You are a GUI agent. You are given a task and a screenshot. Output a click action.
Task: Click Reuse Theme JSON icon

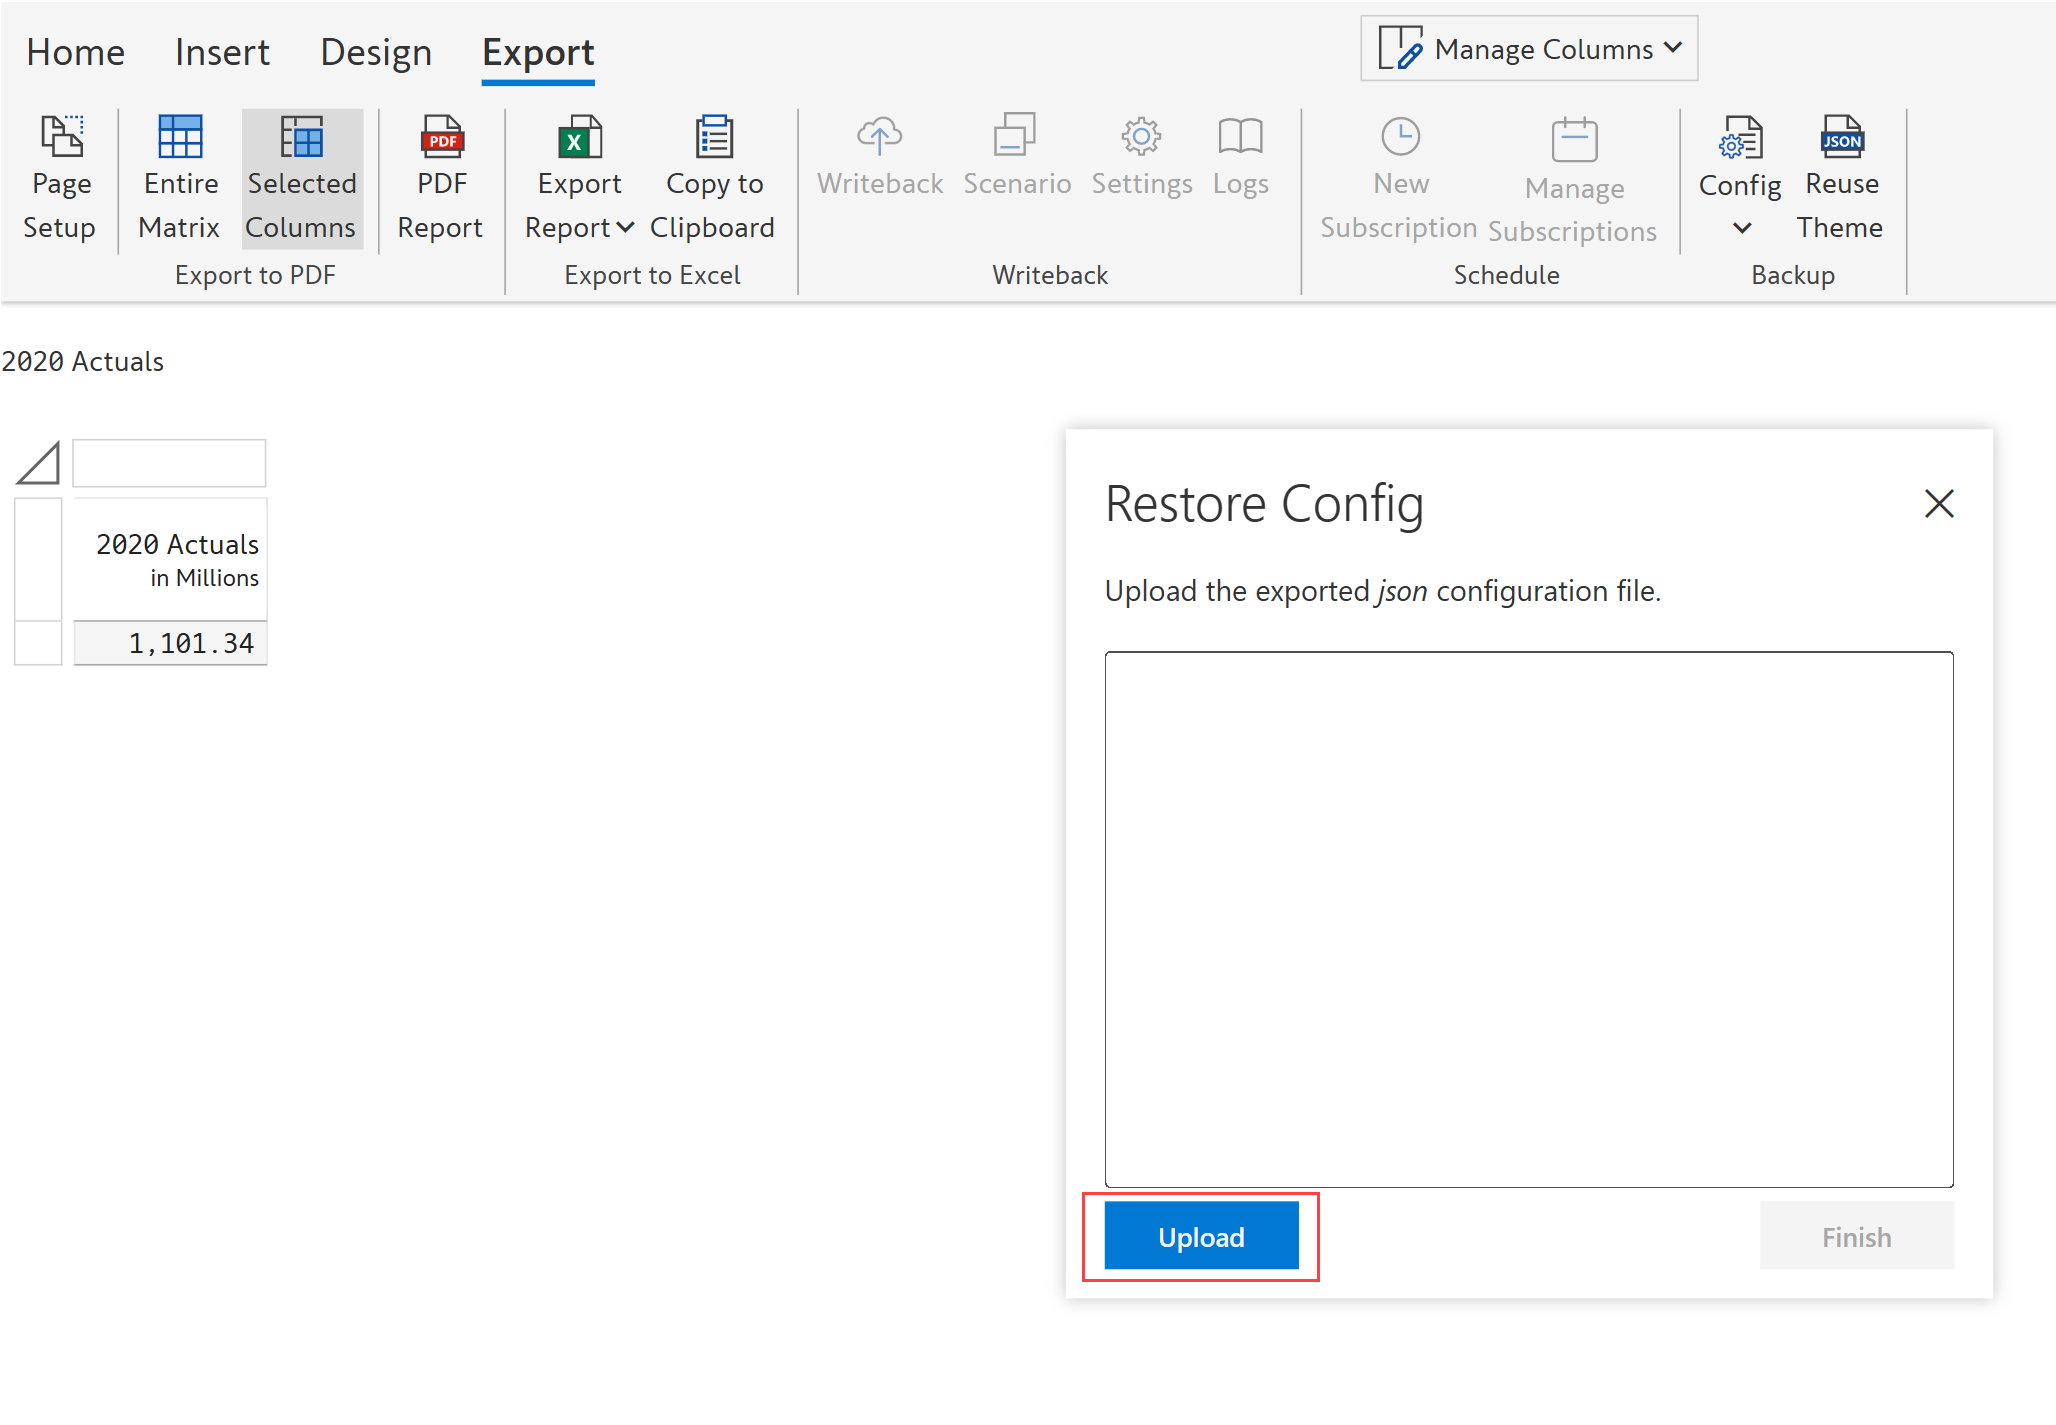click(x=1841, y=138)
